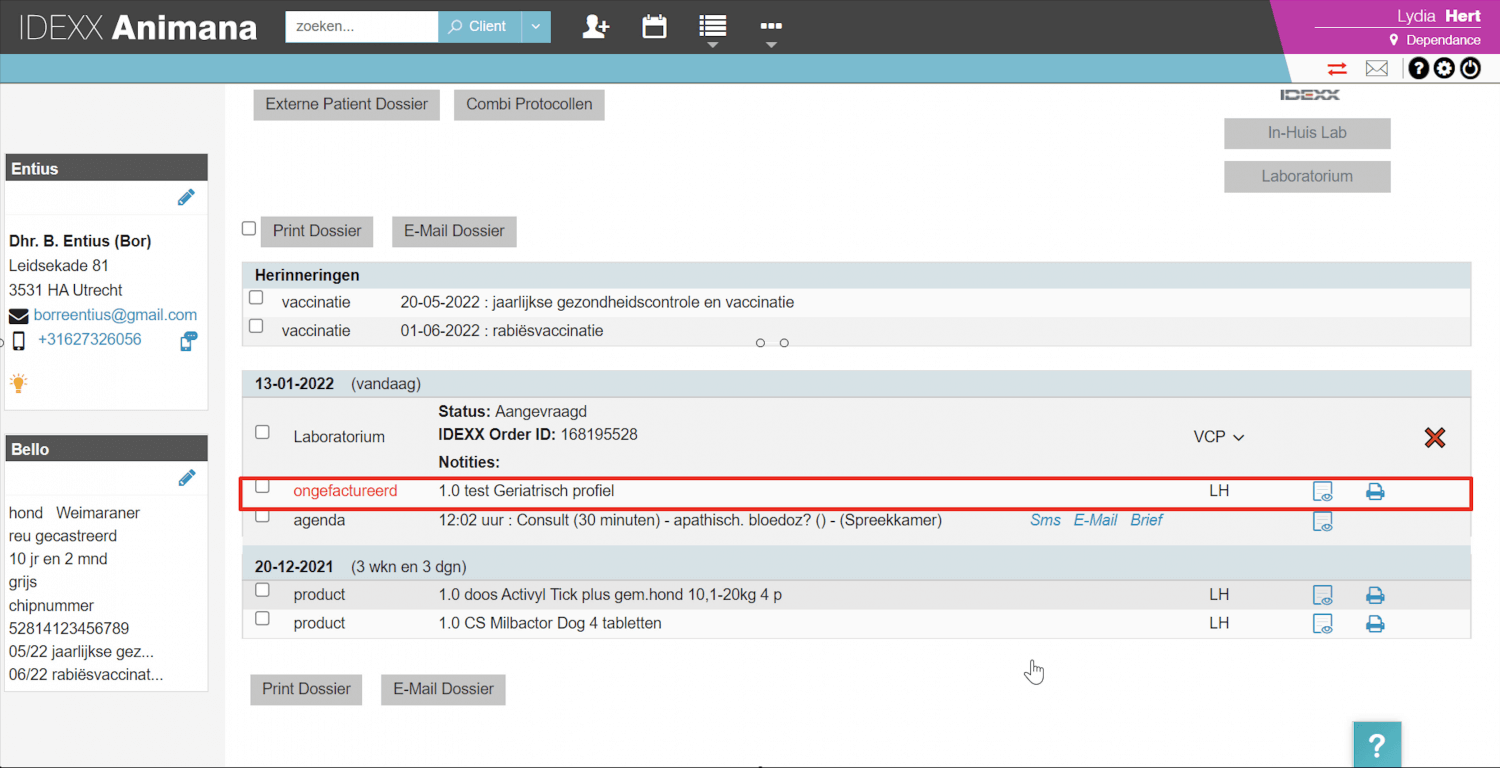Check the vaccinatie reminder for 20-05-2022
1500x768 pixels.
coord(255,297)
